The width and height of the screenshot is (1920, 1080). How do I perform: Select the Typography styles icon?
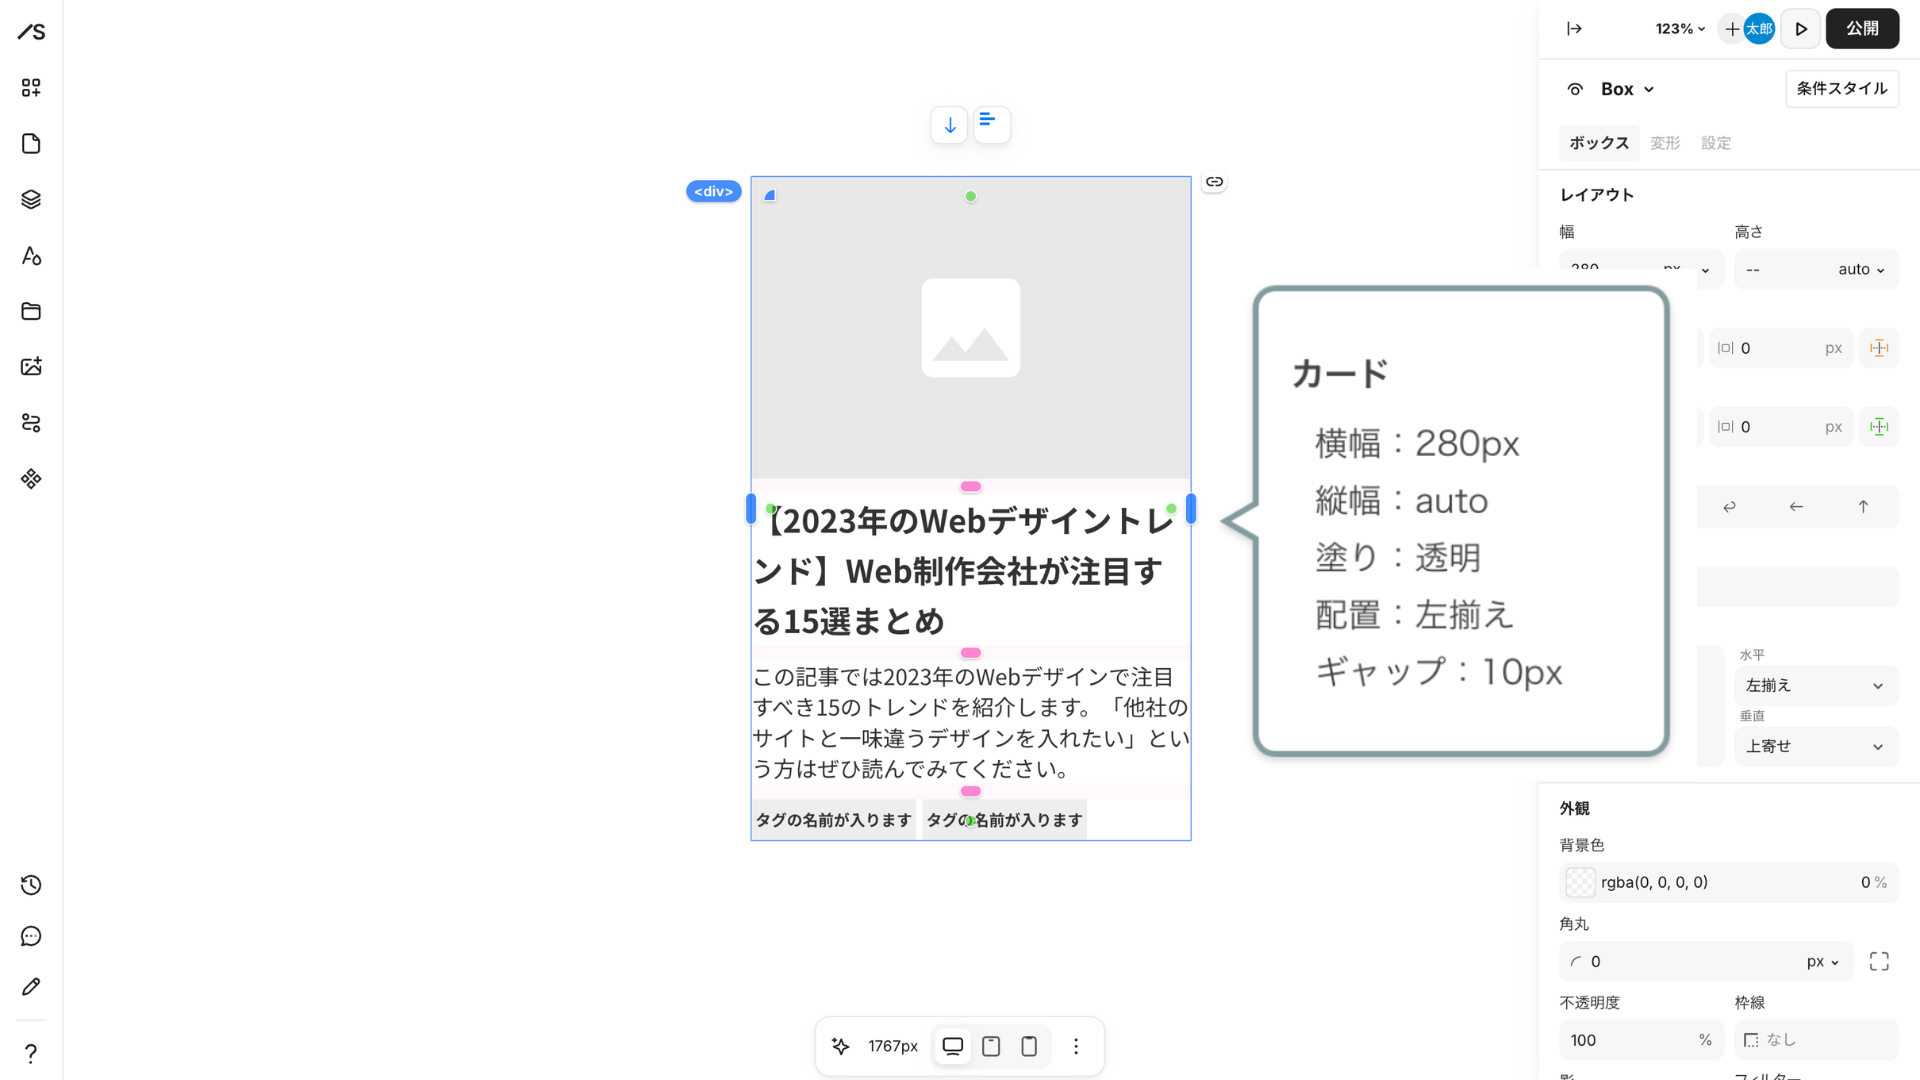coord(30,256)
